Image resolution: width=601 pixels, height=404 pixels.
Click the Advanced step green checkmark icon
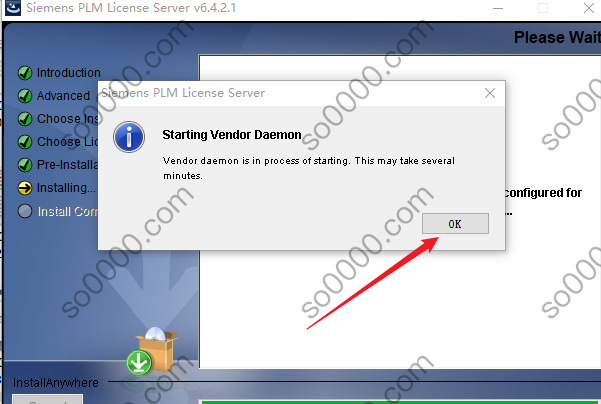(25, 95)
